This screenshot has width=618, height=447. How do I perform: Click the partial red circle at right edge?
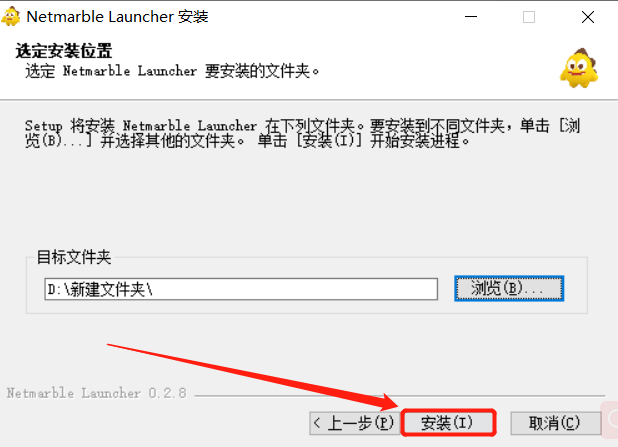[x=612, y=418]
